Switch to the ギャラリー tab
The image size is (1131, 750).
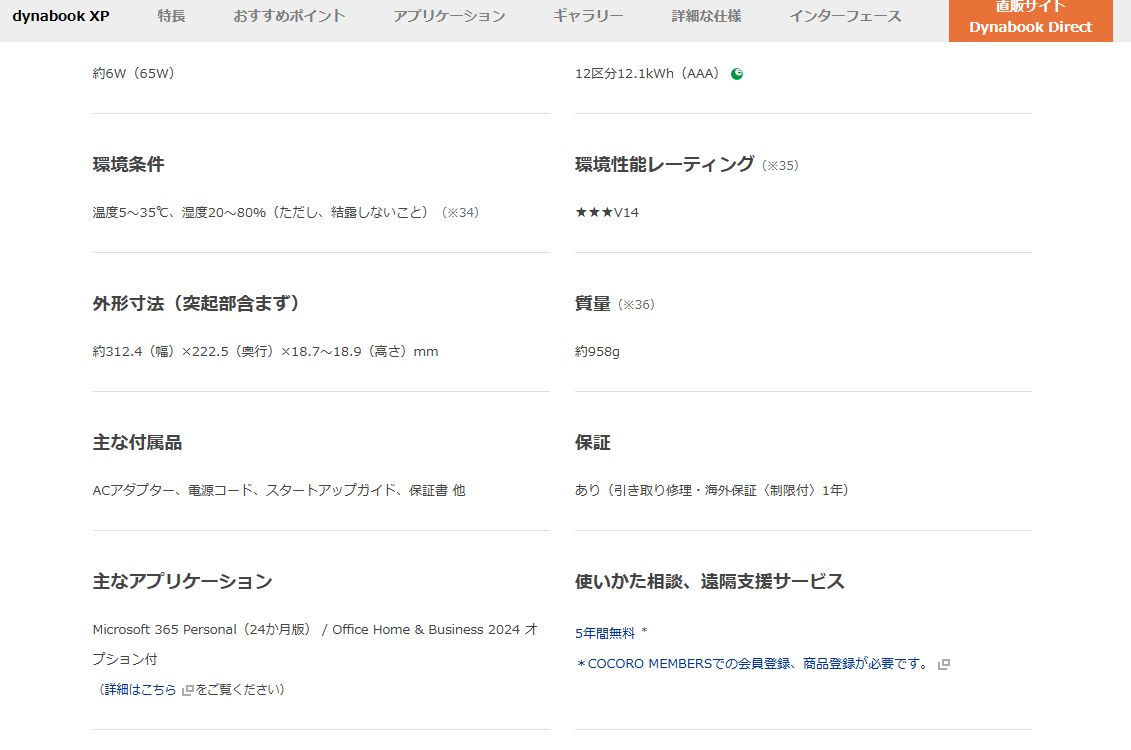click(588, 16)
